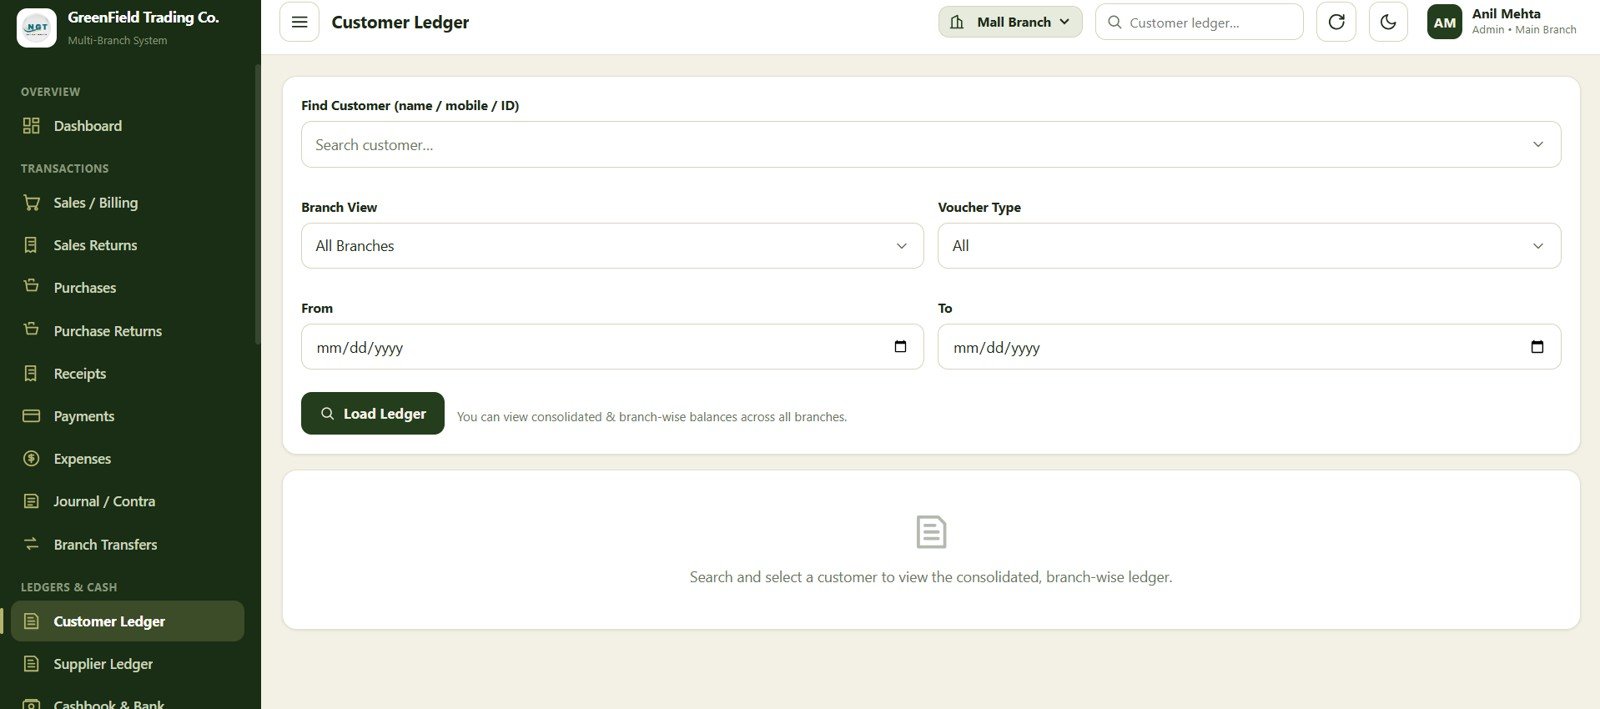The image size is (1600, 709).
Task: Open the Branch View All Branches dropdown
Action: click(x=612, y=246)
